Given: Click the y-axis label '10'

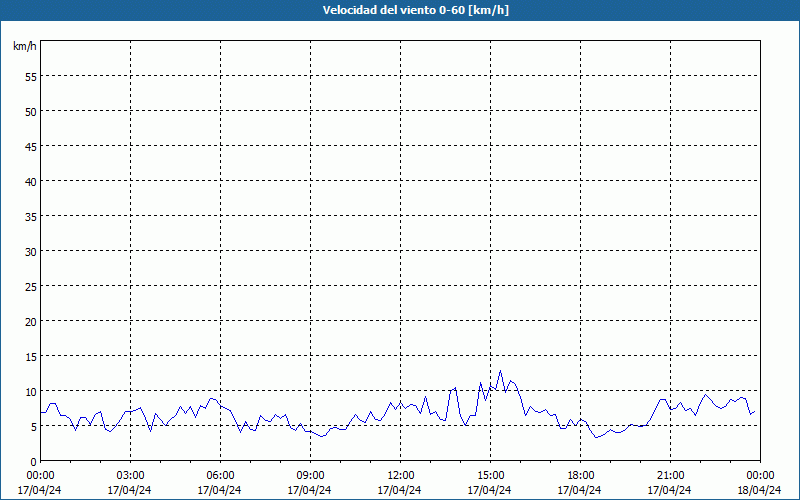Looking at the screenshot, I should 31,391.
